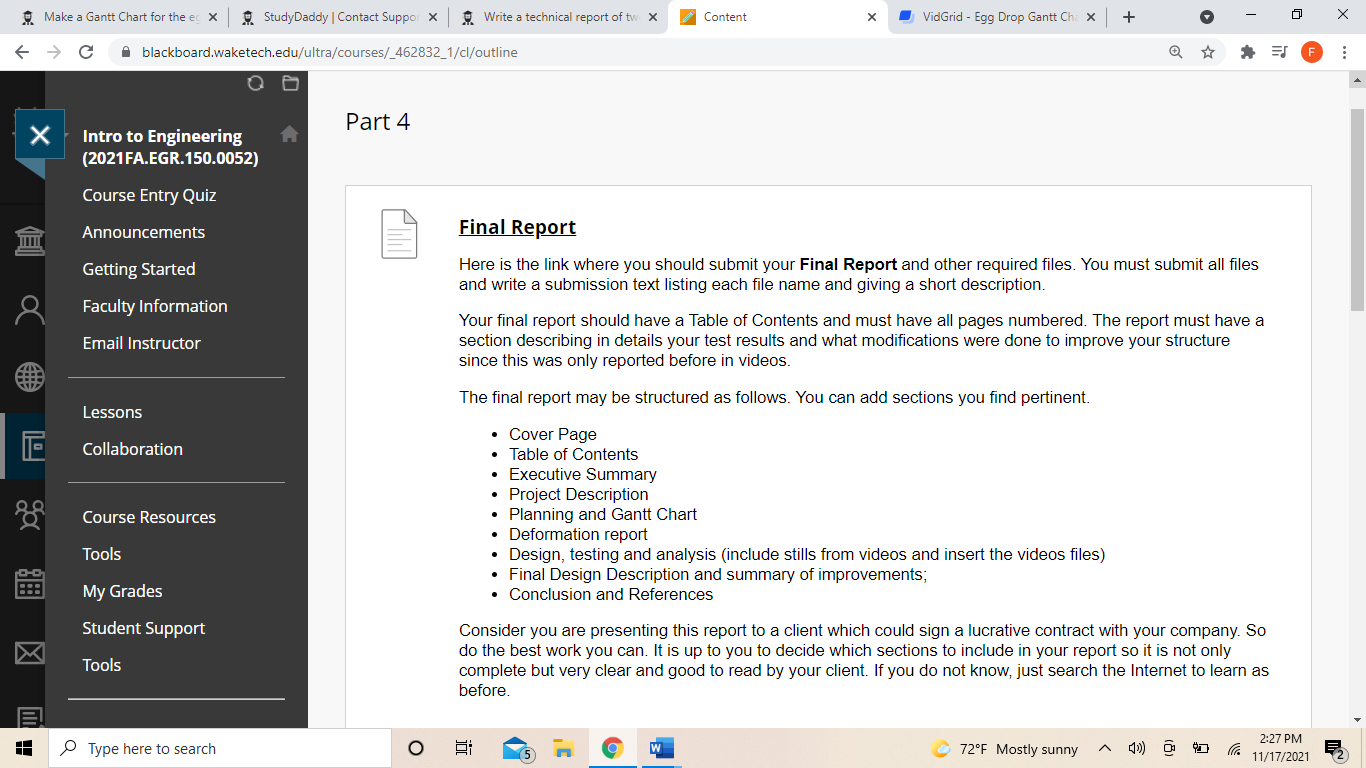1366x768 pixels.
Task: Open the Calendar icon in the sidebar
Action: 29,583
